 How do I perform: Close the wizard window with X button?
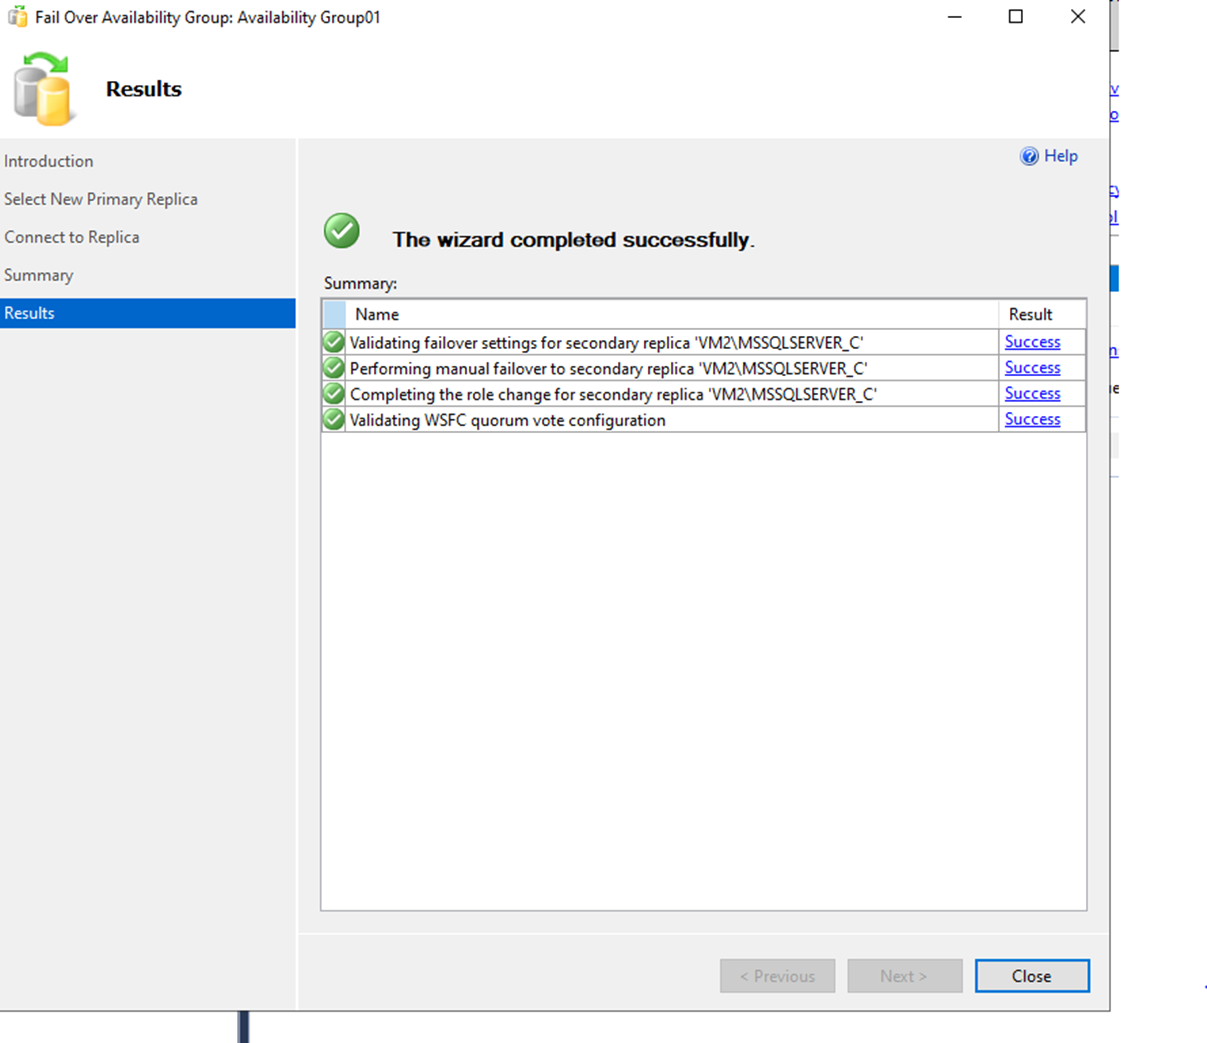1078,17
